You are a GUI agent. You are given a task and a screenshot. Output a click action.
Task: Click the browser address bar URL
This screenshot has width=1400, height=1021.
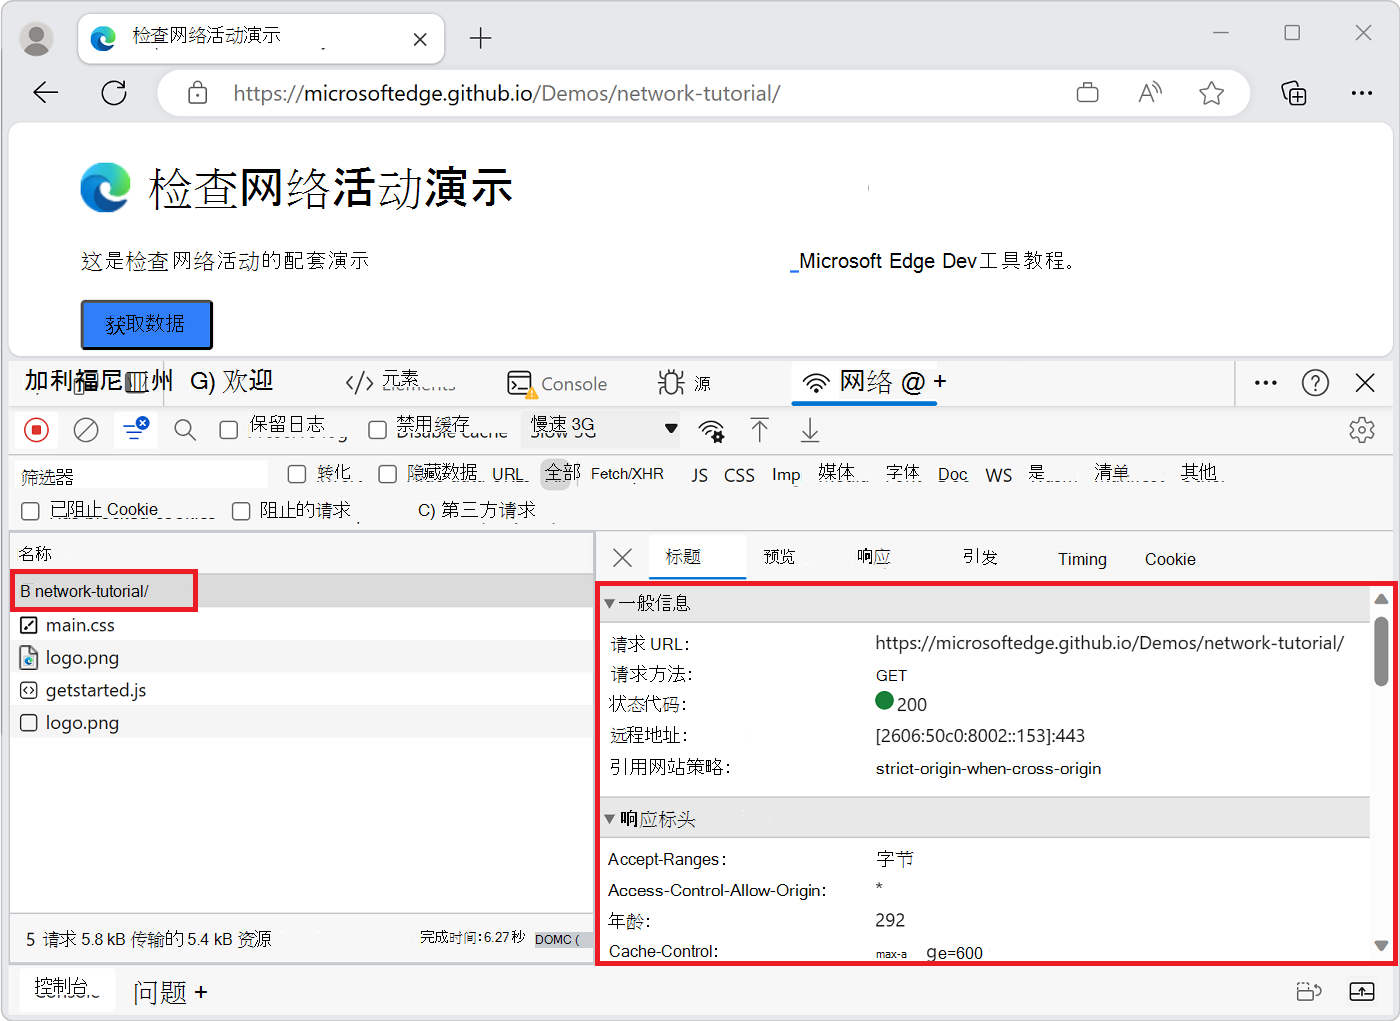point(507,93)
